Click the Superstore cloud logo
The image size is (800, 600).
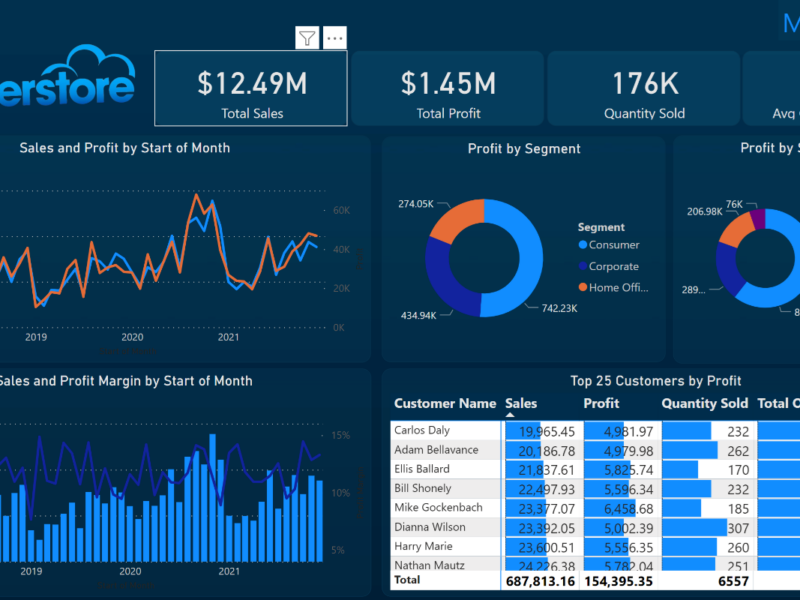point(70,78)
